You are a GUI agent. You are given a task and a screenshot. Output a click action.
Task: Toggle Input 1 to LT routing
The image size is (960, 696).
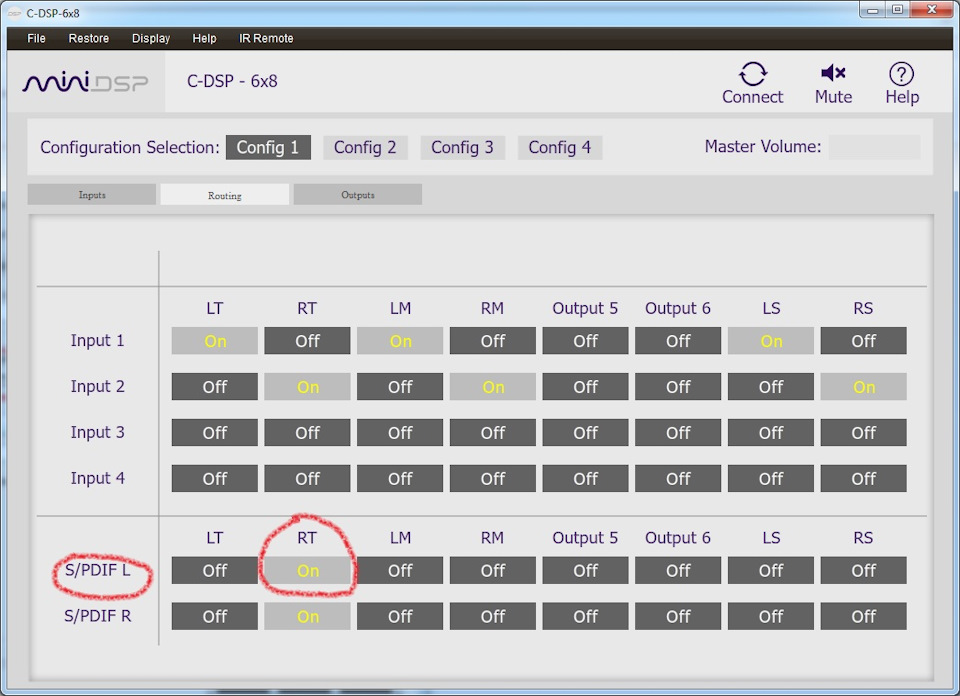coord(214,340)
